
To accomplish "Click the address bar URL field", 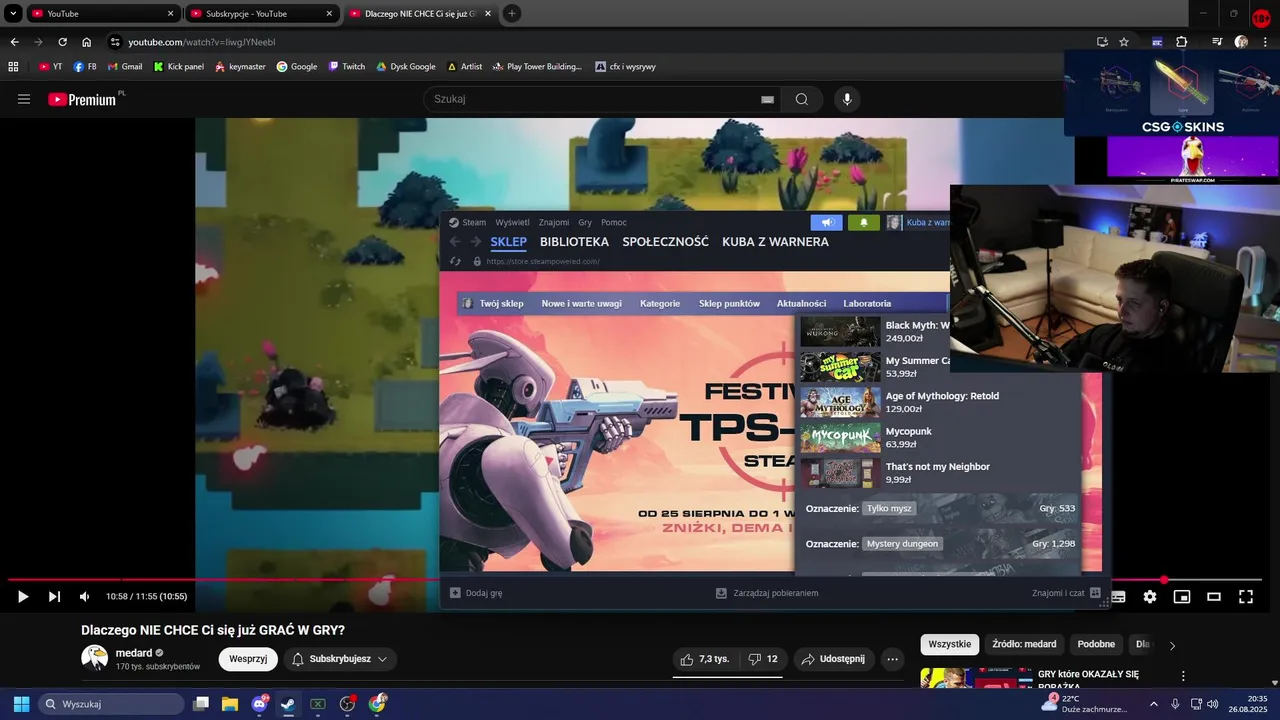I will pos(600,42).
